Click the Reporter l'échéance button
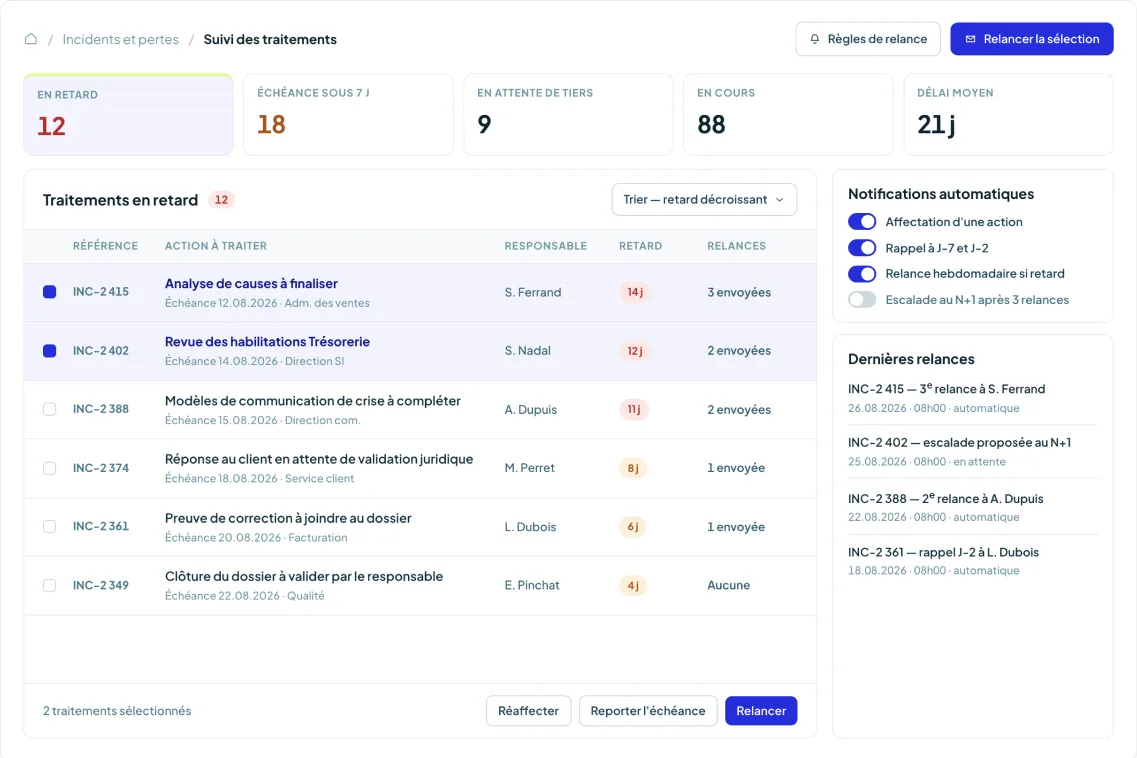1137x758 pixels. pyautogui.click(x=648, y=711)
